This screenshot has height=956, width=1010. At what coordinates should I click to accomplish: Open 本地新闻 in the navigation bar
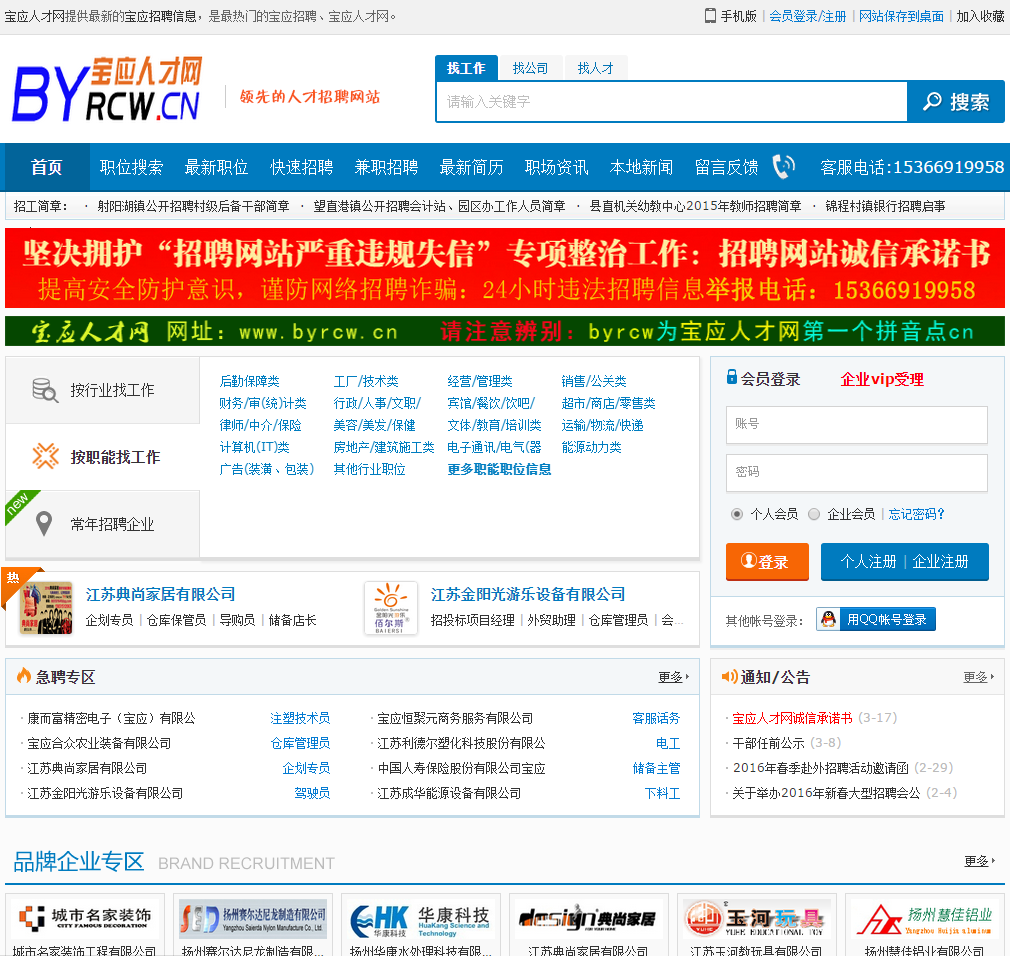point(642,167)
